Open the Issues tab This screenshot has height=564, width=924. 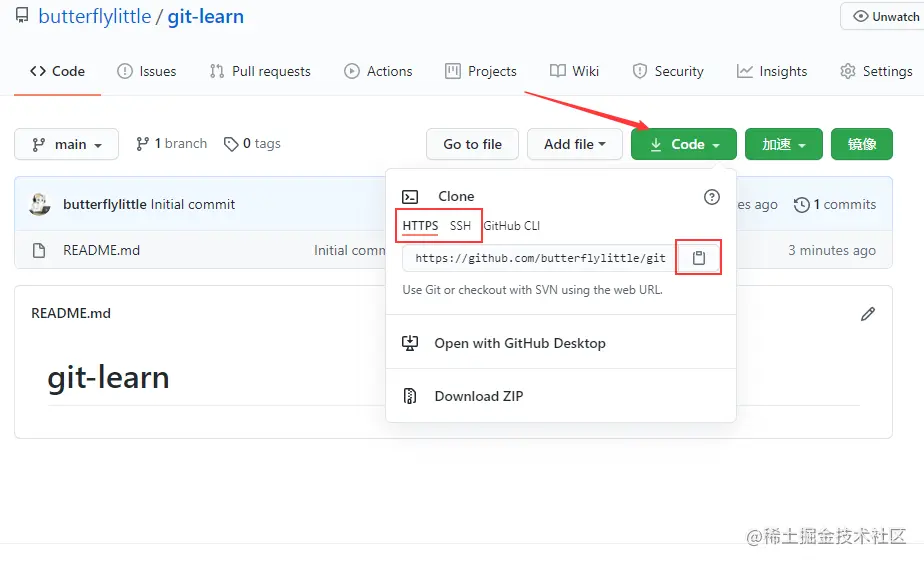(x=147, y=71)
